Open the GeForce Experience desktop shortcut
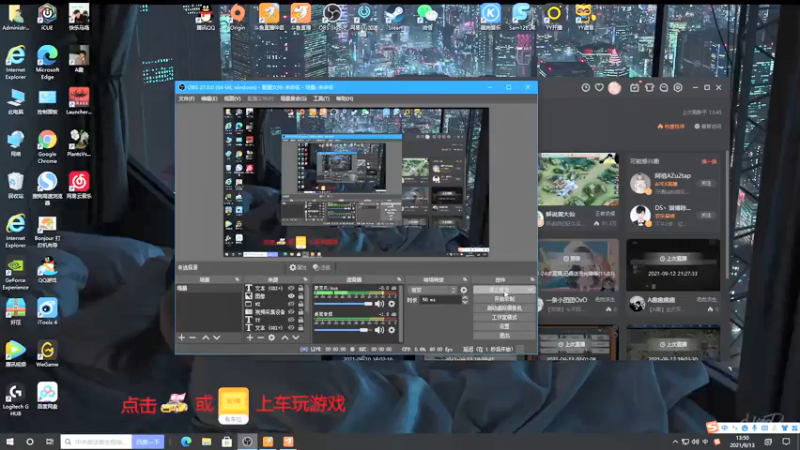Image resolution: width=800 pixels, height=450 pixels. (x=15, y=273)
